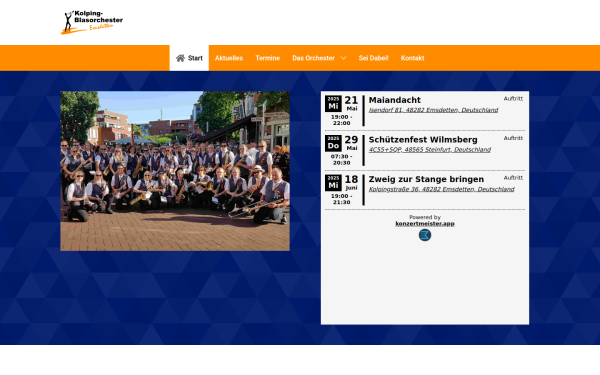The image size is (600, 375).
Task: Open Zweig zur Stange bringen event
Action: tap(426, 179)
